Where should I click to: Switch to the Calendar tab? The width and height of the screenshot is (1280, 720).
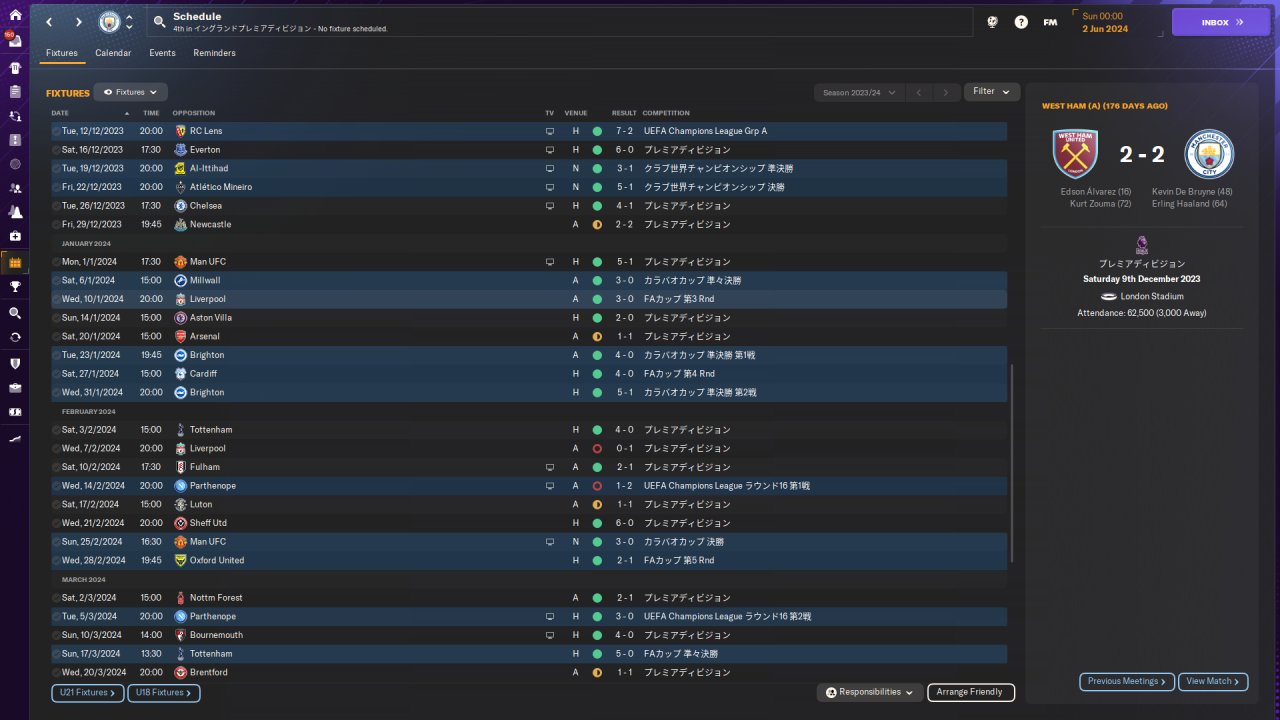(x=113, y=53)
